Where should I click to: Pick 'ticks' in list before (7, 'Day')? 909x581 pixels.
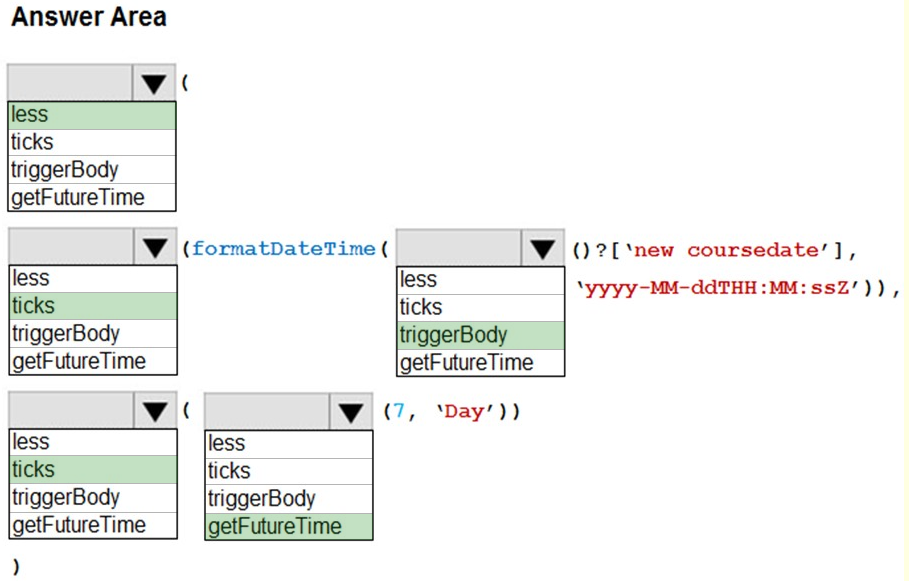[289, 471]
